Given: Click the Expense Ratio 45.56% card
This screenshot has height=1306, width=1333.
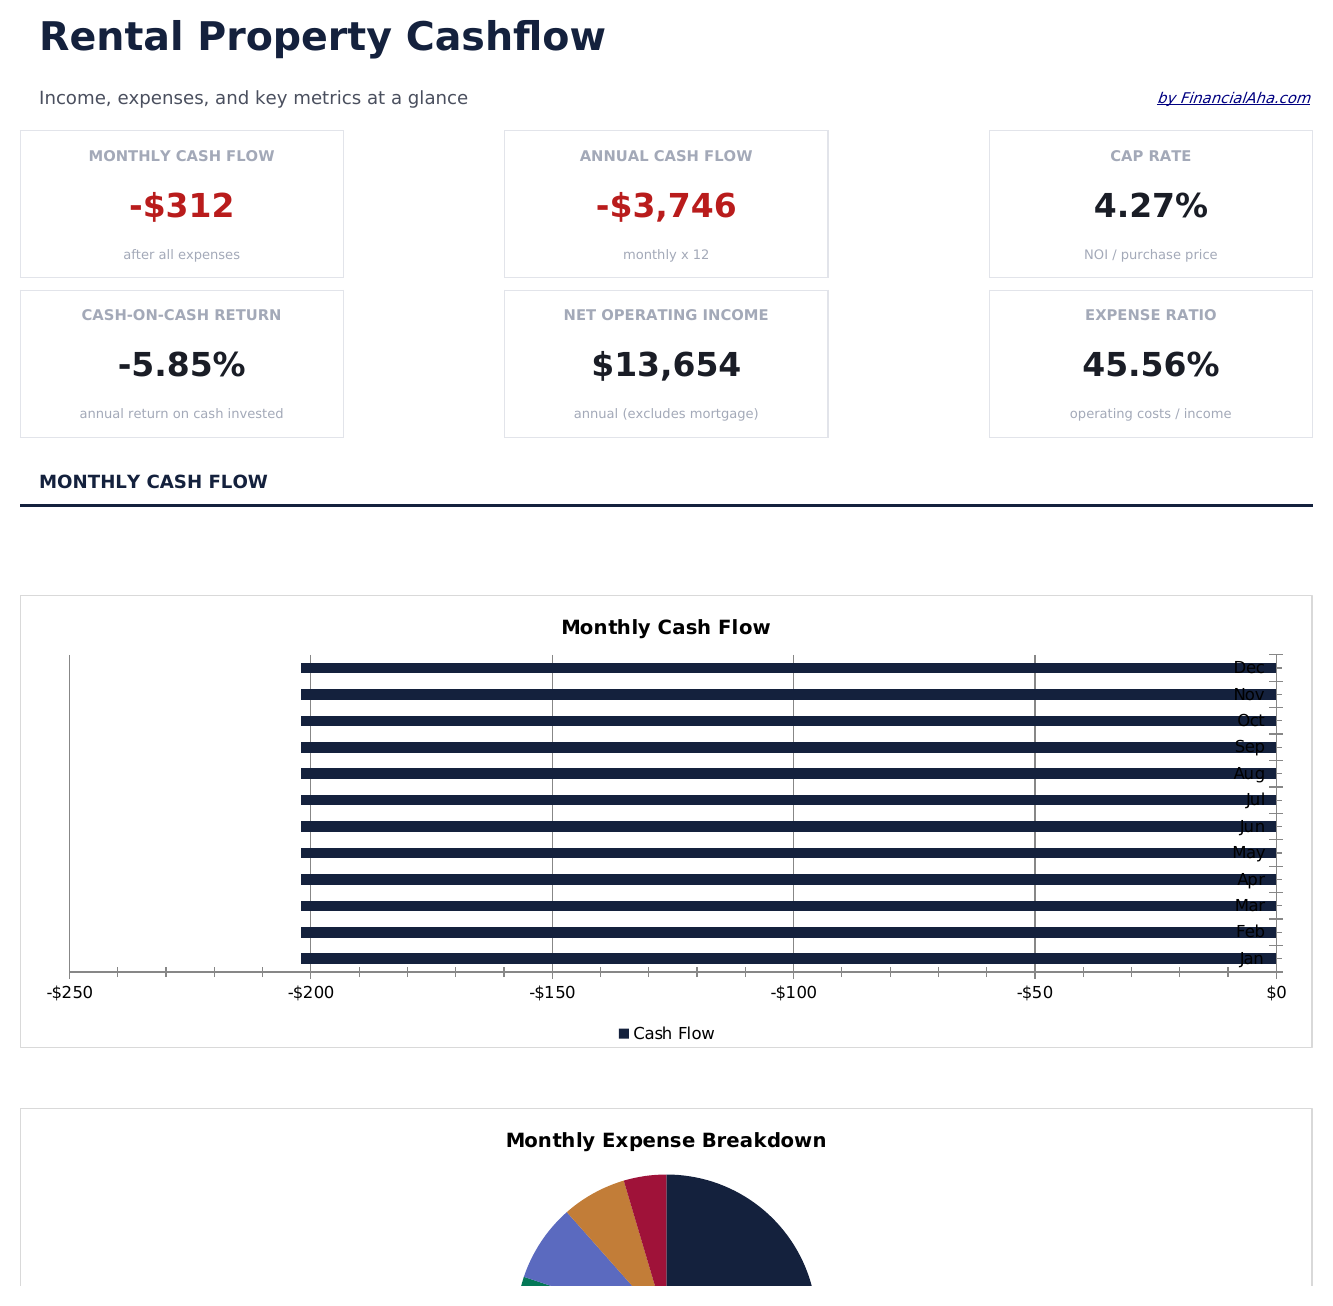Looking at the screenshot, I should pos(1150,364).
